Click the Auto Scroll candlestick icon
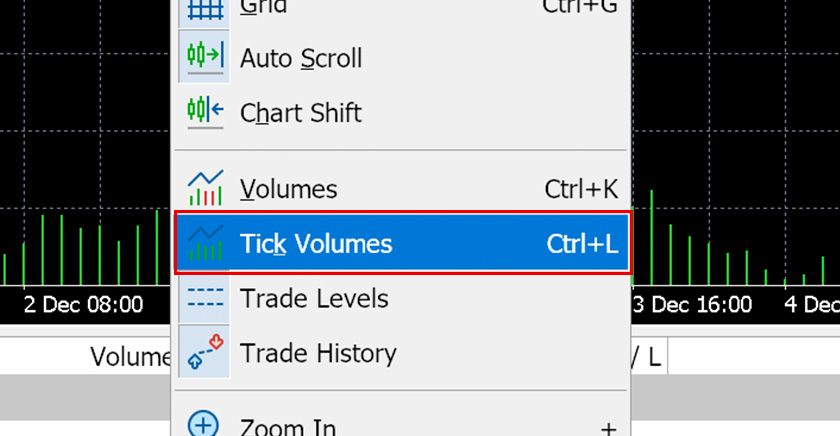Image resolution: width=840 pixels, height=436 pixels. pyautogui.click(x=205, y=57)
